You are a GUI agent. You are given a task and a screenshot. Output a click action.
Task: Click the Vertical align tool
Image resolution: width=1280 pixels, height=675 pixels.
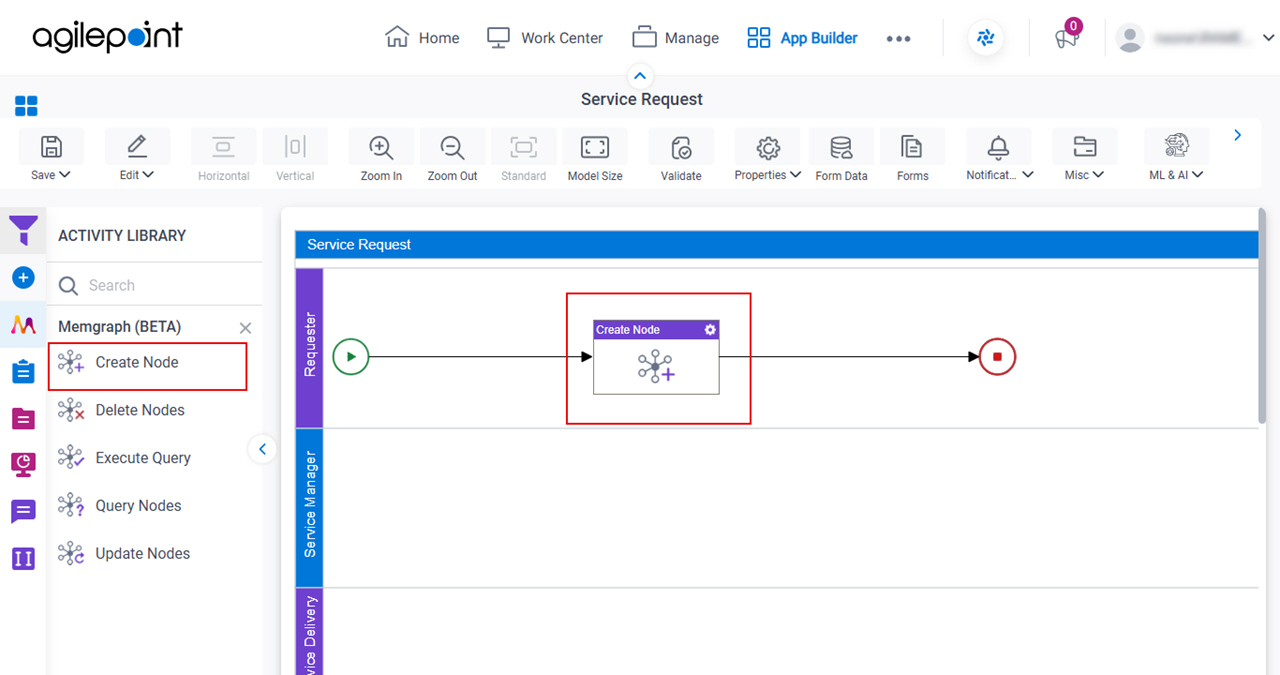295,157
